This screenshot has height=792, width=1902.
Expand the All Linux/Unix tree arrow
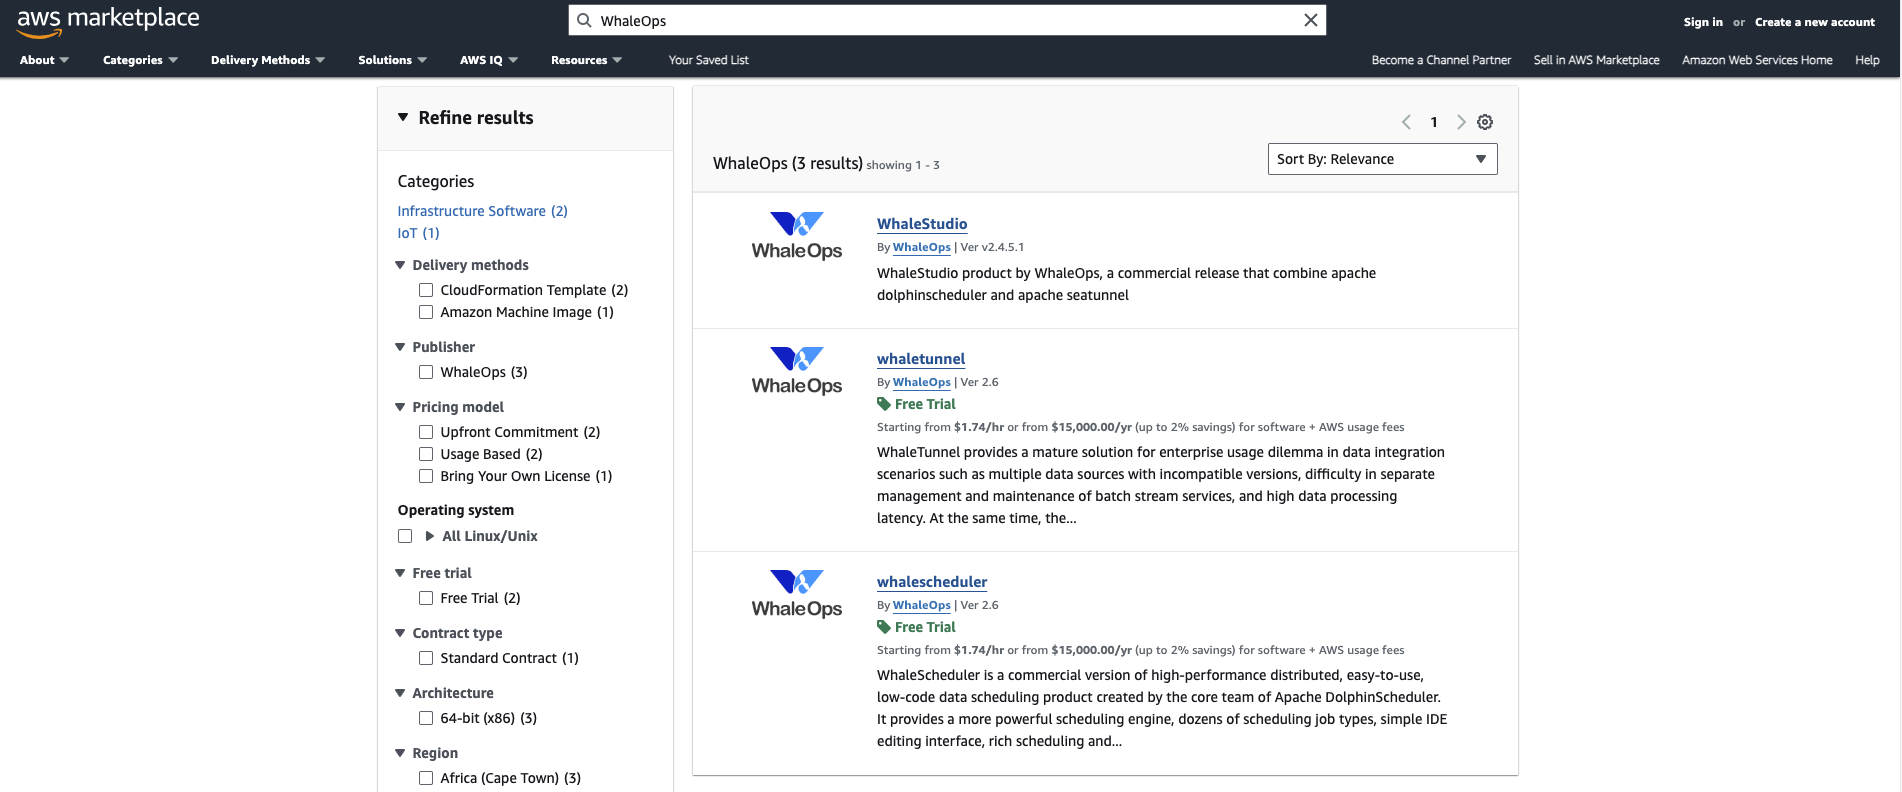[430, 536]
